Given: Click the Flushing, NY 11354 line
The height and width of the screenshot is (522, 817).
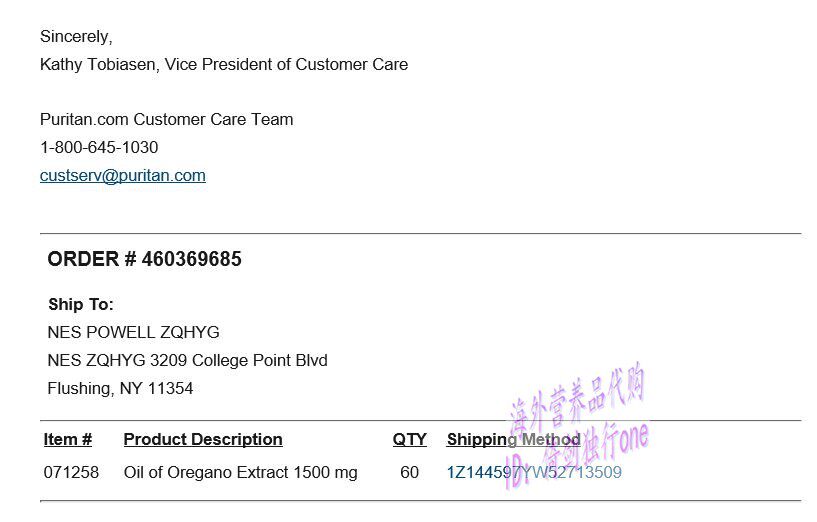Looking at the screenshot, I should [x=121, y=389].
